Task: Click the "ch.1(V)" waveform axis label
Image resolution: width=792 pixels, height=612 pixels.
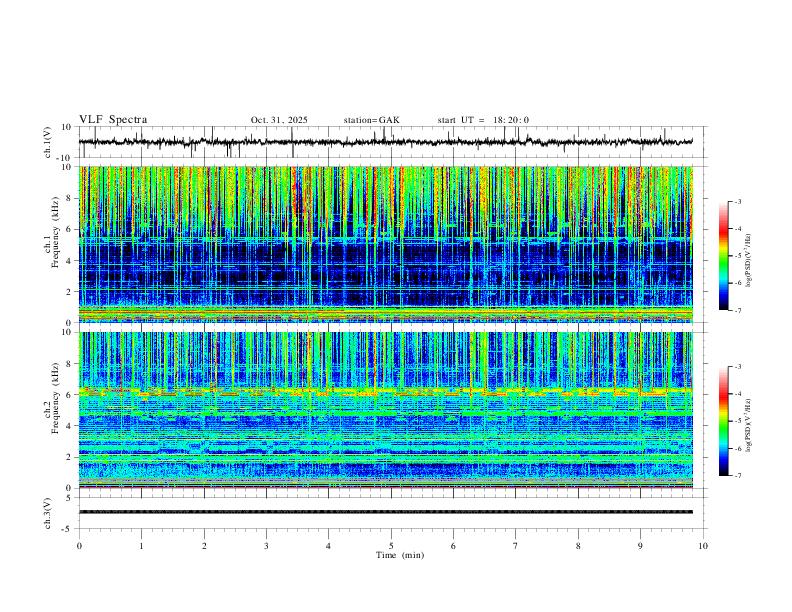Action: pos(48,142)
